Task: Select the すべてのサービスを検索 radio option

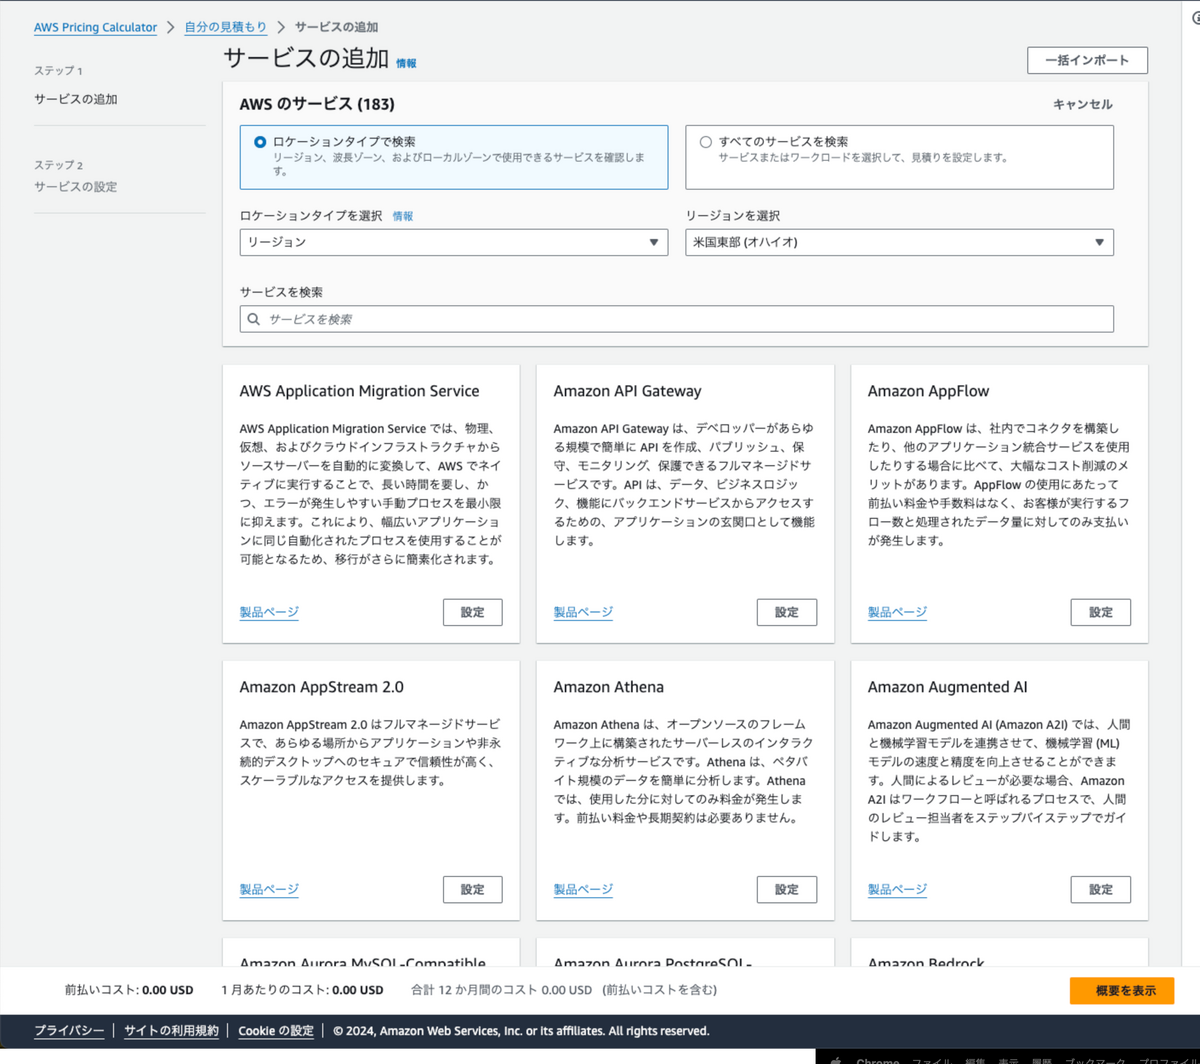Action: tap(706, 142)
